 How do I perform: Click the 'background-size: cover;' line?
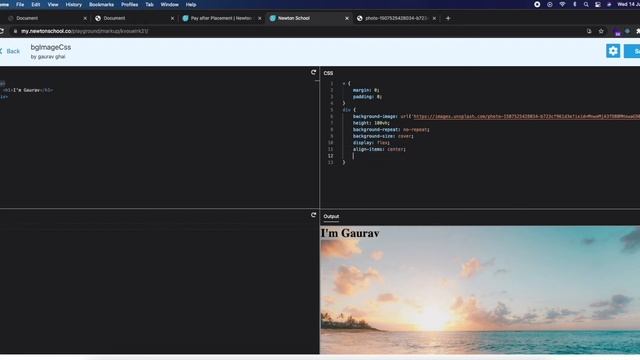pyautogui.click(x=383, y=136)
